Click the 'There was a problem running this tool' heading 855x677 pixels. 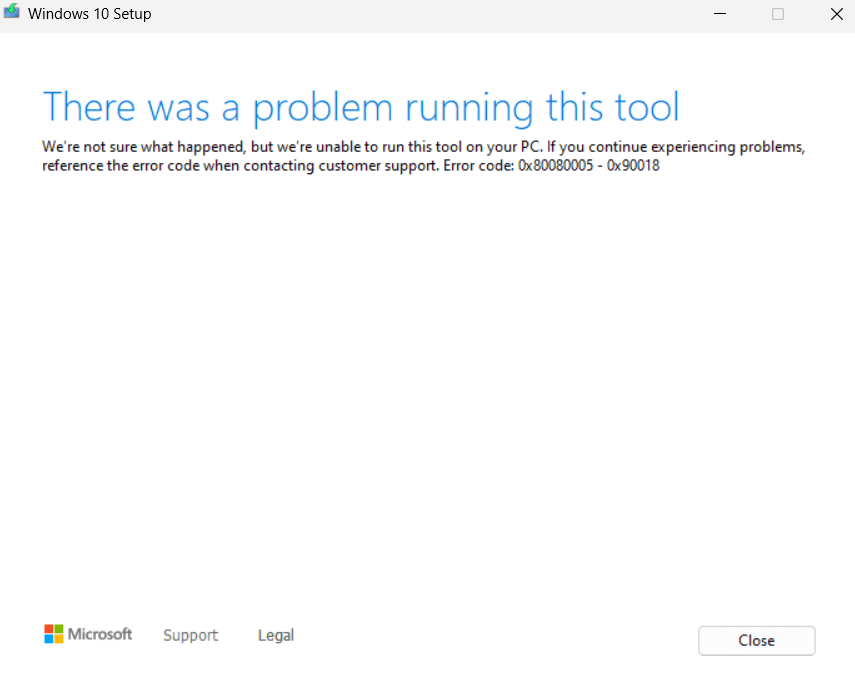(360, 107)
